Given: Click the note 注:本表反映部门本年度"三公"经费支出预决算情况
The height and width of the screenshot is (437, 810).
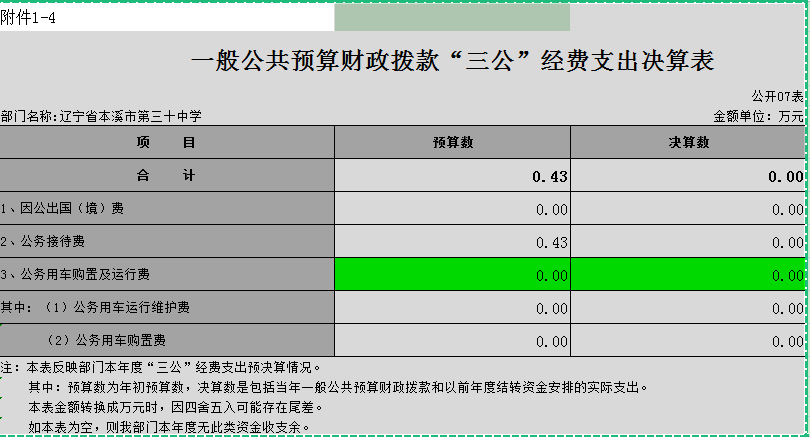Looking at the screenshot, I should (x=161, y=367).
